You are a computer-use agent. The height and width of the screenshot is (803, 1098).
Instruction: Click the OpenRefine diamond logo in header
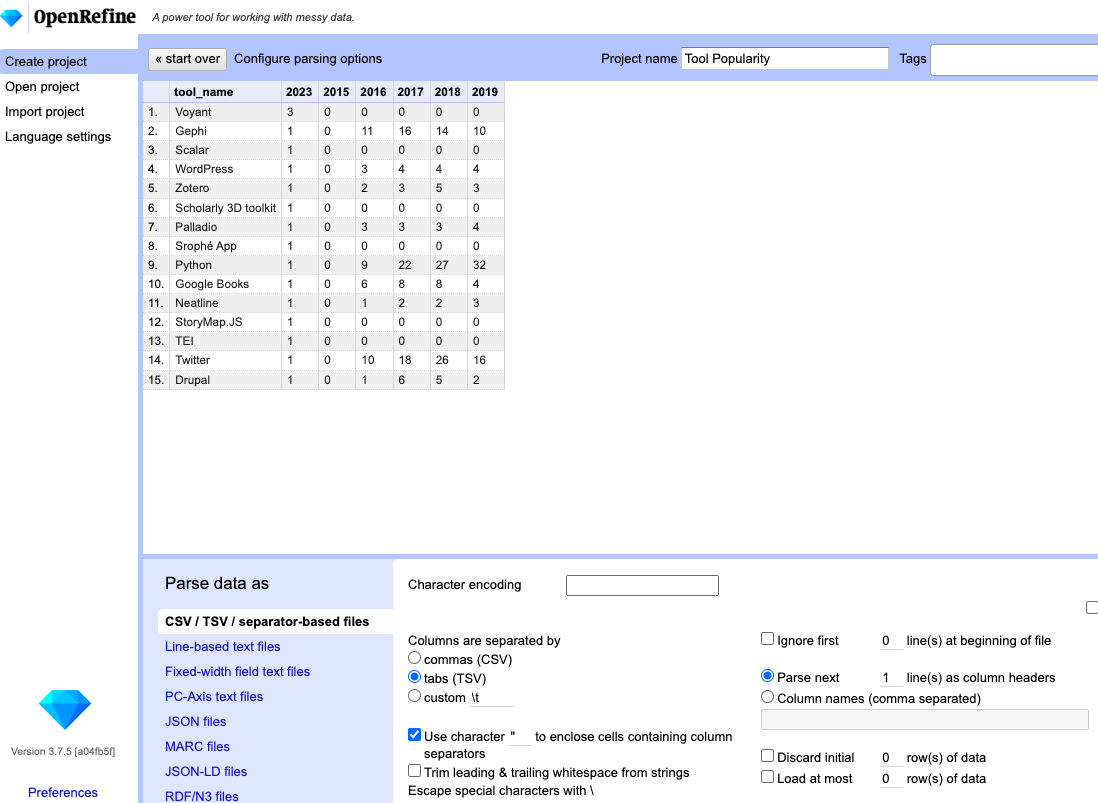point(11,17)
